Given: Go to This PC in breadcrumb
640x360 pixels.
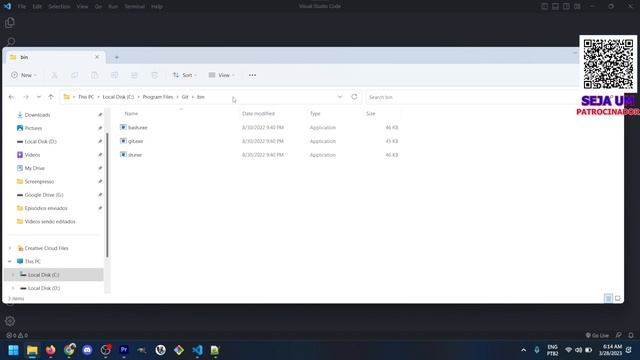Looking at the screenshot, I should (x=86, y=97).
